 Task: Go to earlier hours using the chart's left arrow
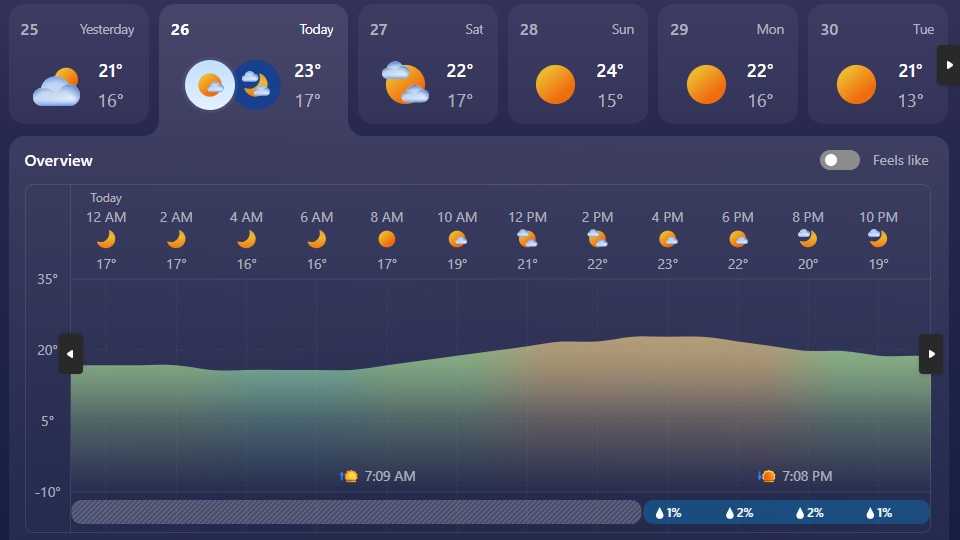tap(70, 354)
